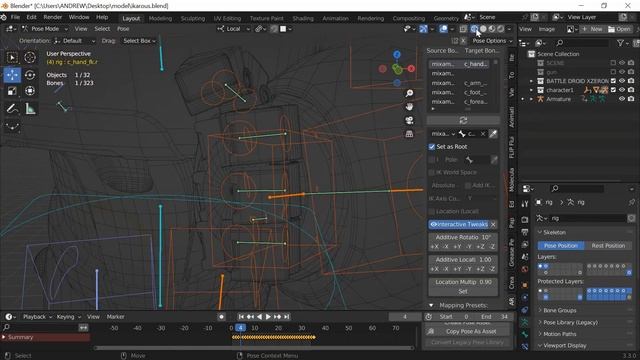The height and width of the screenshot is (360, 640).
Task: Select Rest Position radio option
Action: [608, 246]
